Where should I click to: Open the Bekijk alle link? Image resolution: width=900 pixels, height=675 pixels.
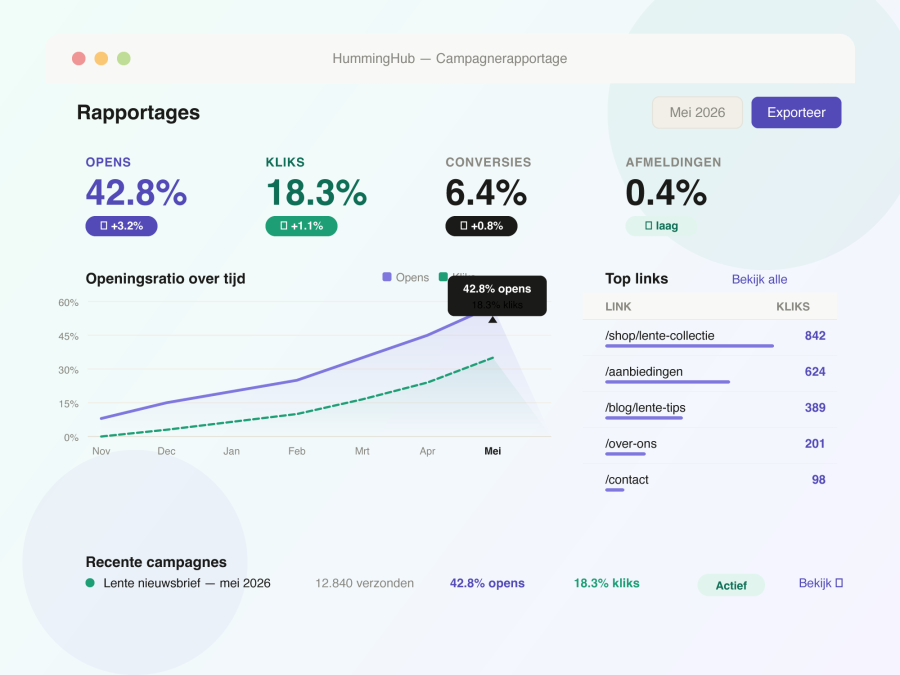(759, 280)
